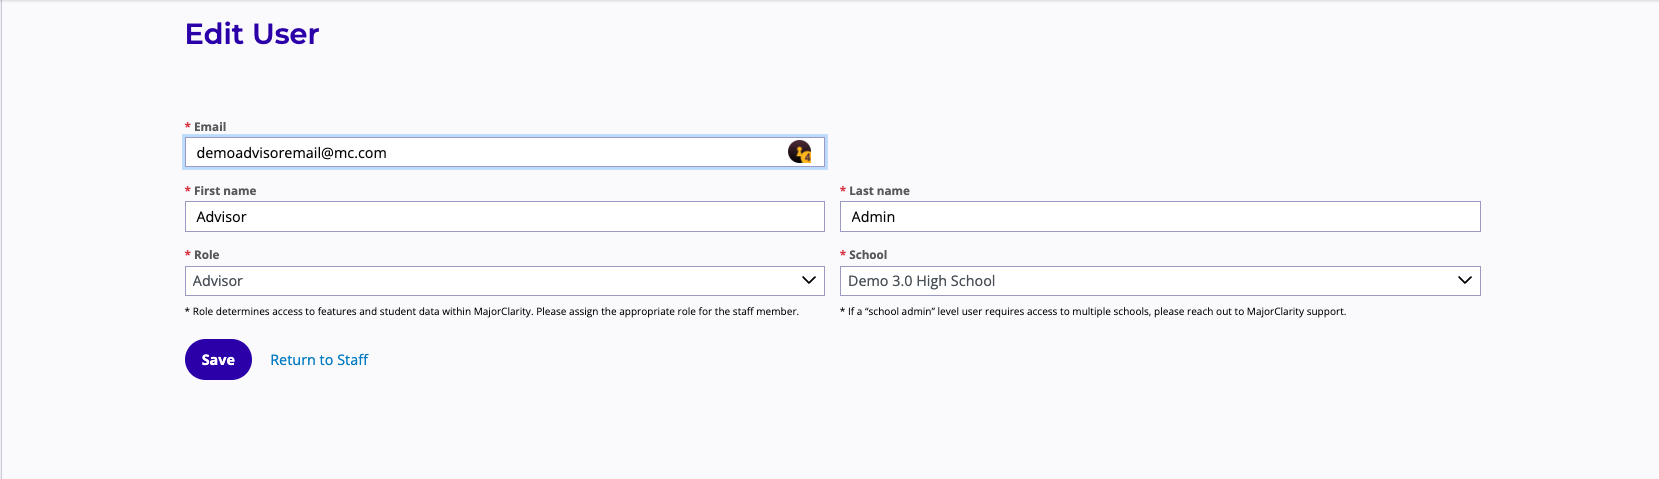Click the Role field label
The image size is (1659, 479).
point(206,255)
